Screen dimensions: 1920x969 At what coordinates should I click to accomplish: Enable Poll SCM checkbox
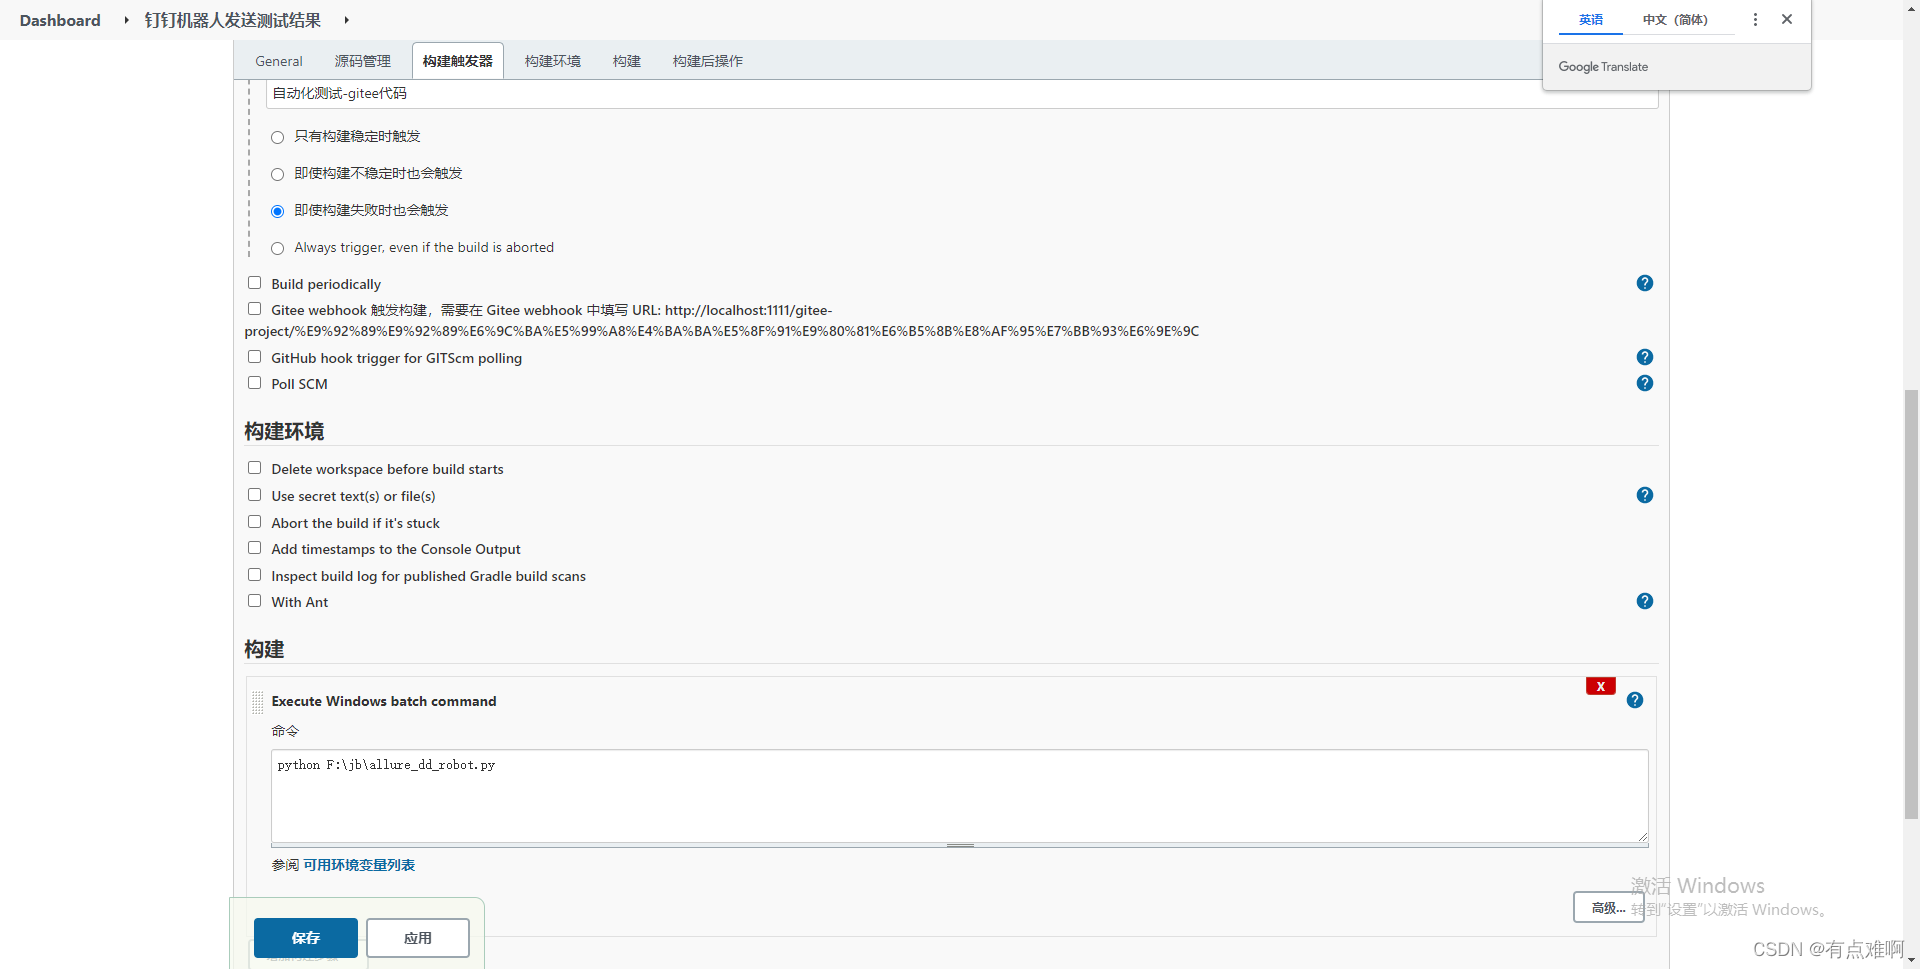[254, 383]
